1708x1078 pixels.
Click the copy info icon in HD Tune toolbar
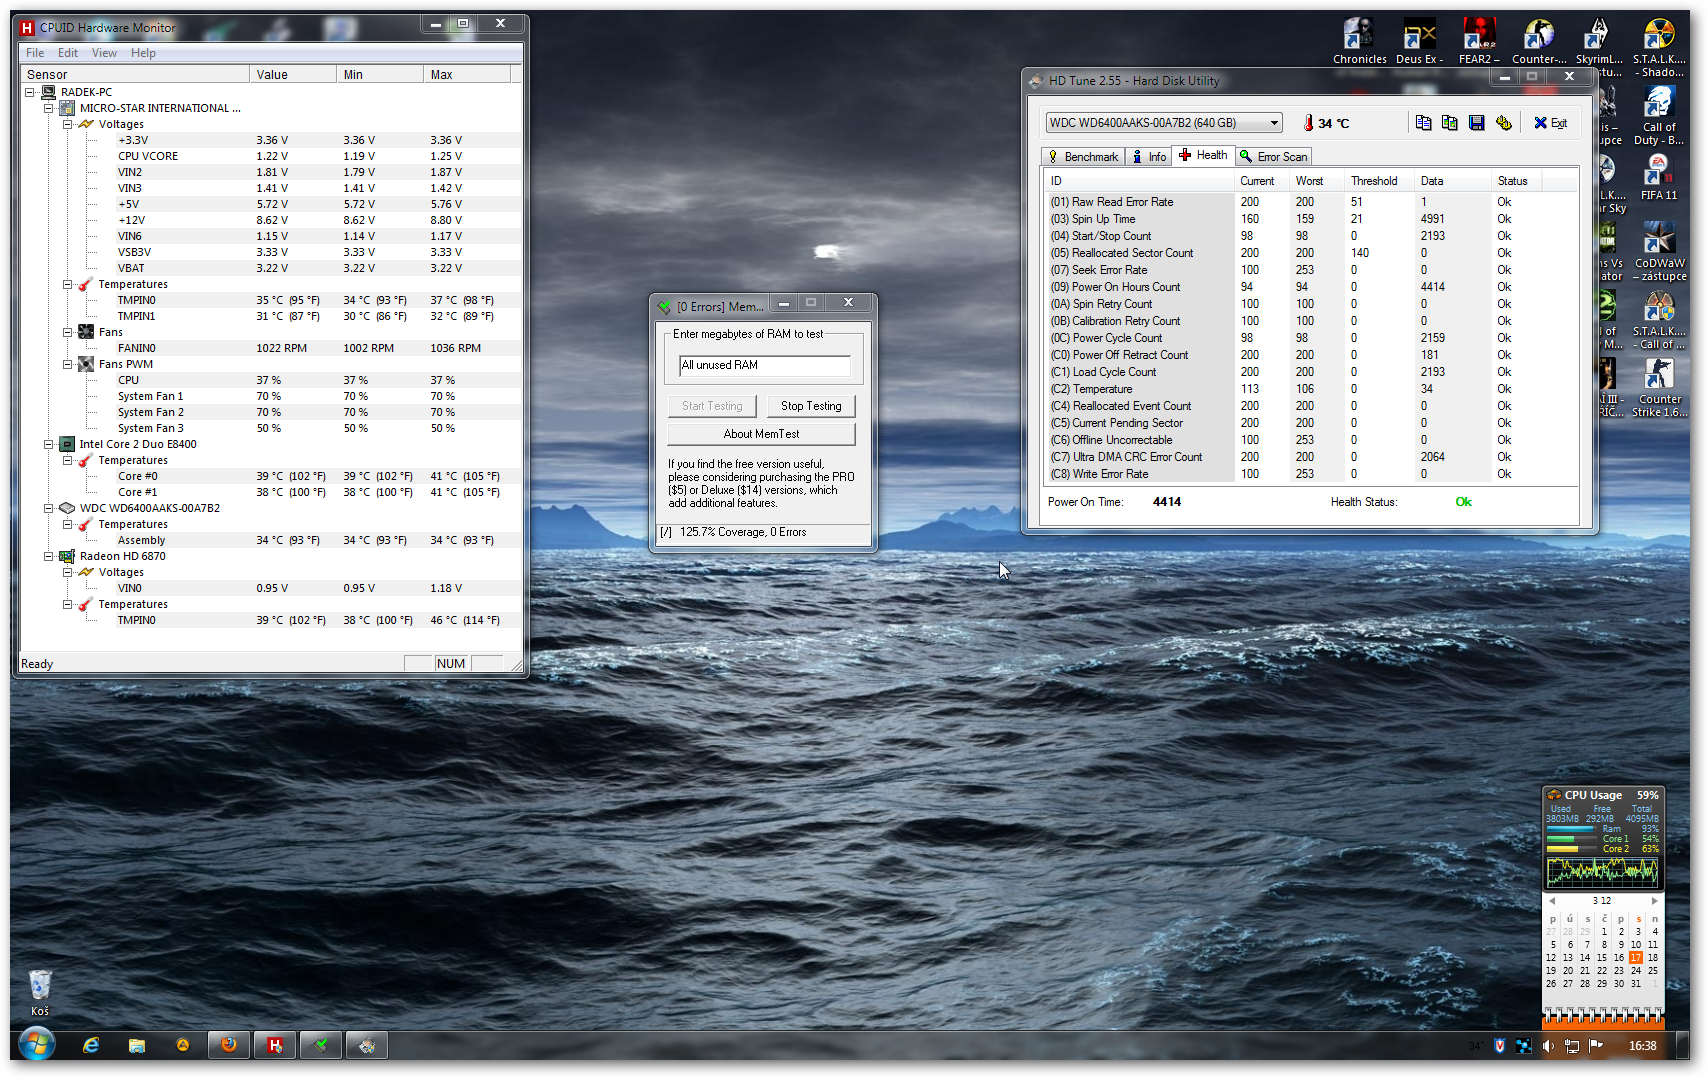pos(1423,123)
